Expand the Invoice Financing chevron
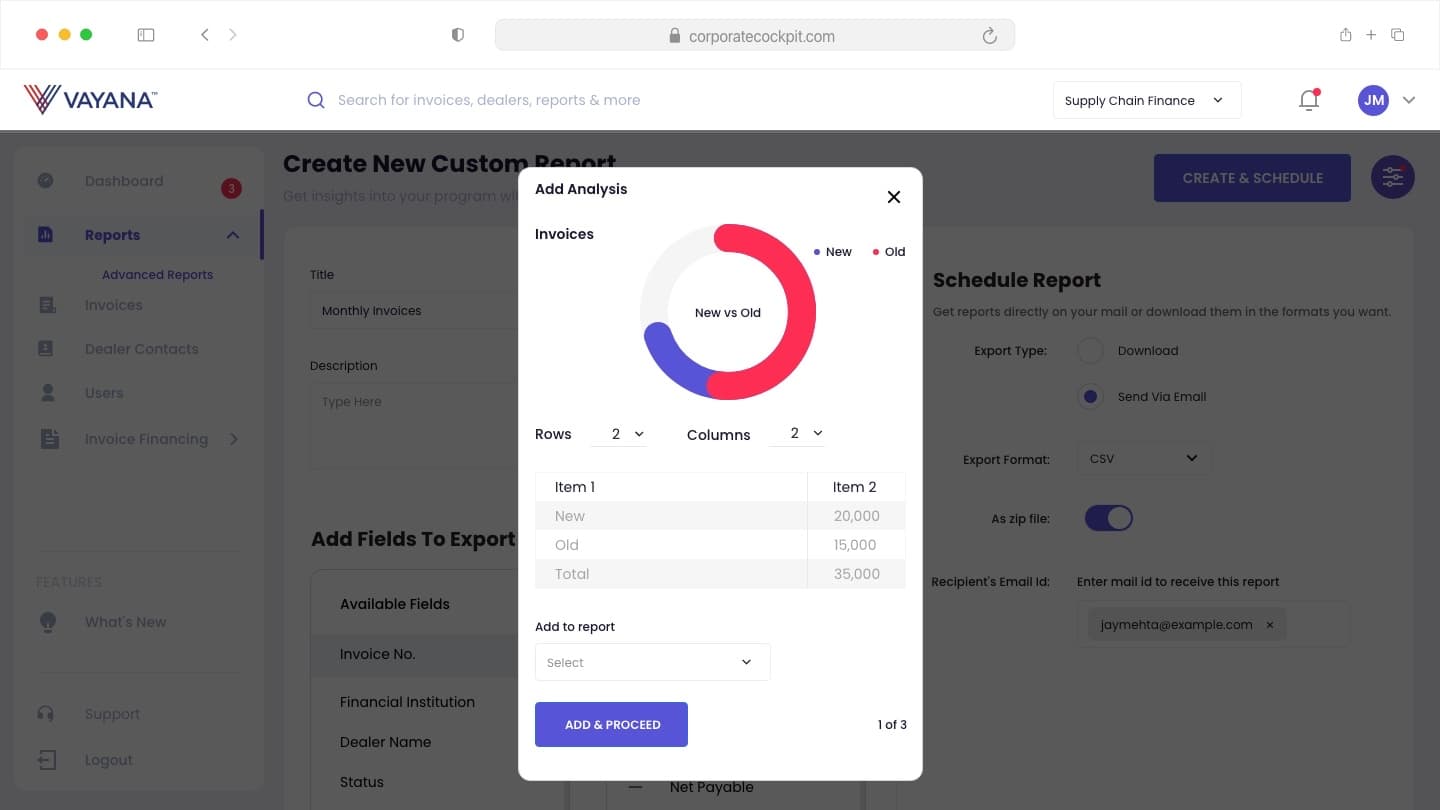This screenshot has height=810, width=1440. pyautogui.click(x=234, y=439)
